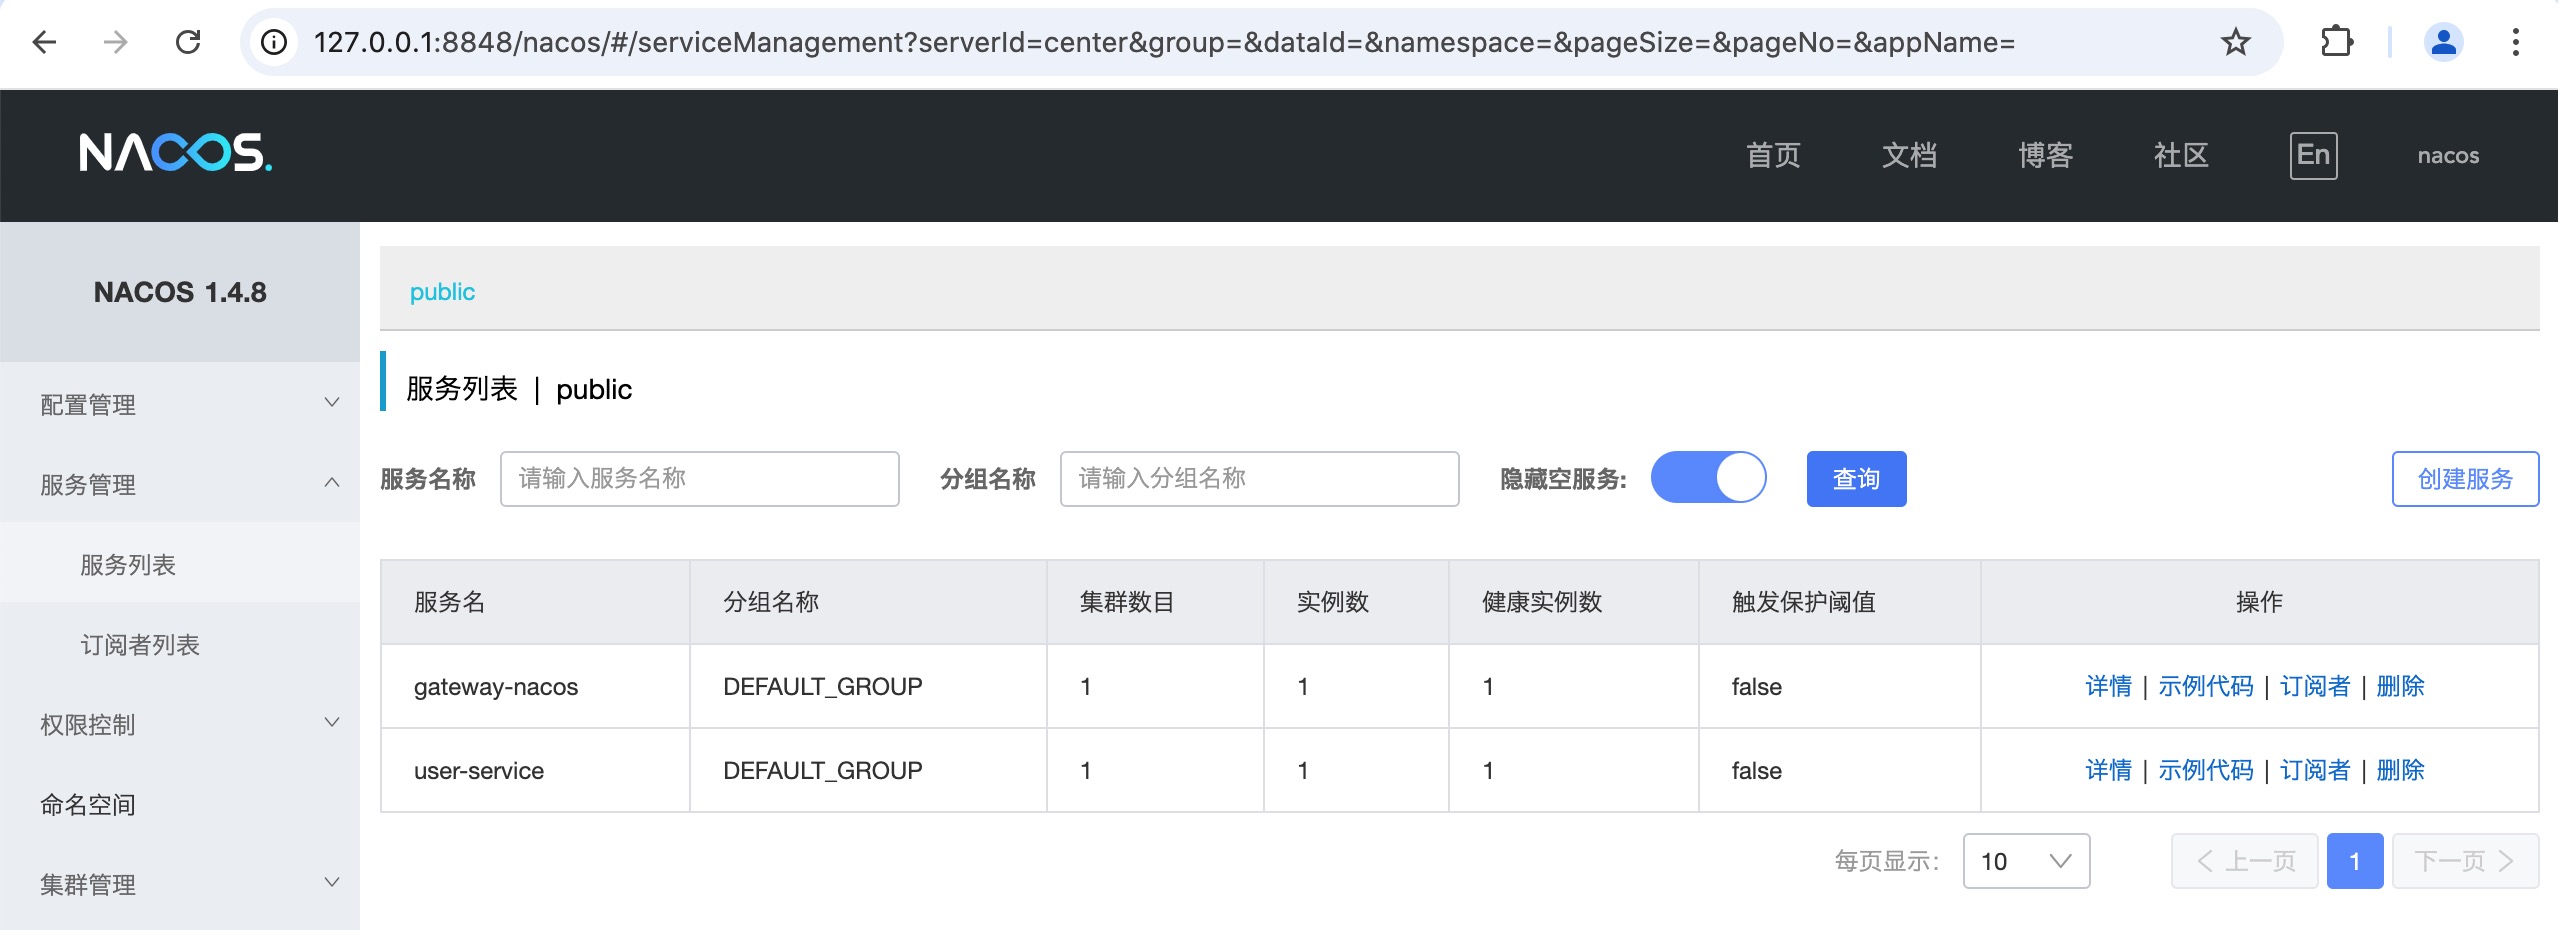Open 博客 in the top navigation
This screenshot has height=930, width=2559.
[x=2045, y=155]
